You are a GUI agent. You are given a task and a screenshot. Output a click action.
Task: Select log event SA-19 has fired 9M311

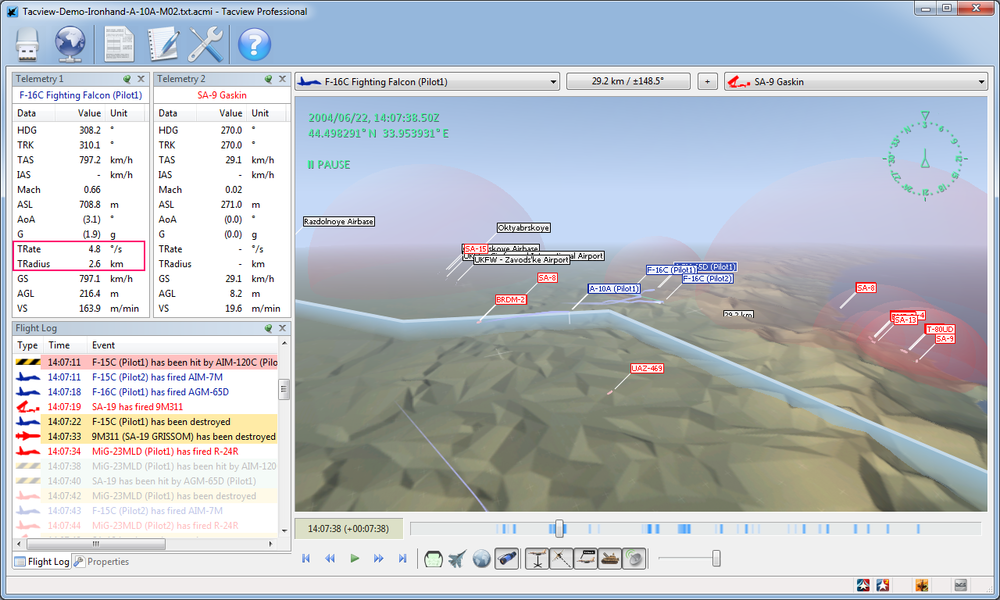146,407
